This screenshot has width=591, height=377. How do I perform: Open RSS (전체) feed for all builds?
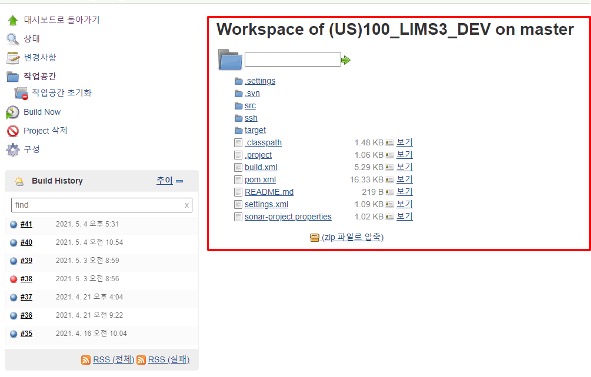coord(113,360)
